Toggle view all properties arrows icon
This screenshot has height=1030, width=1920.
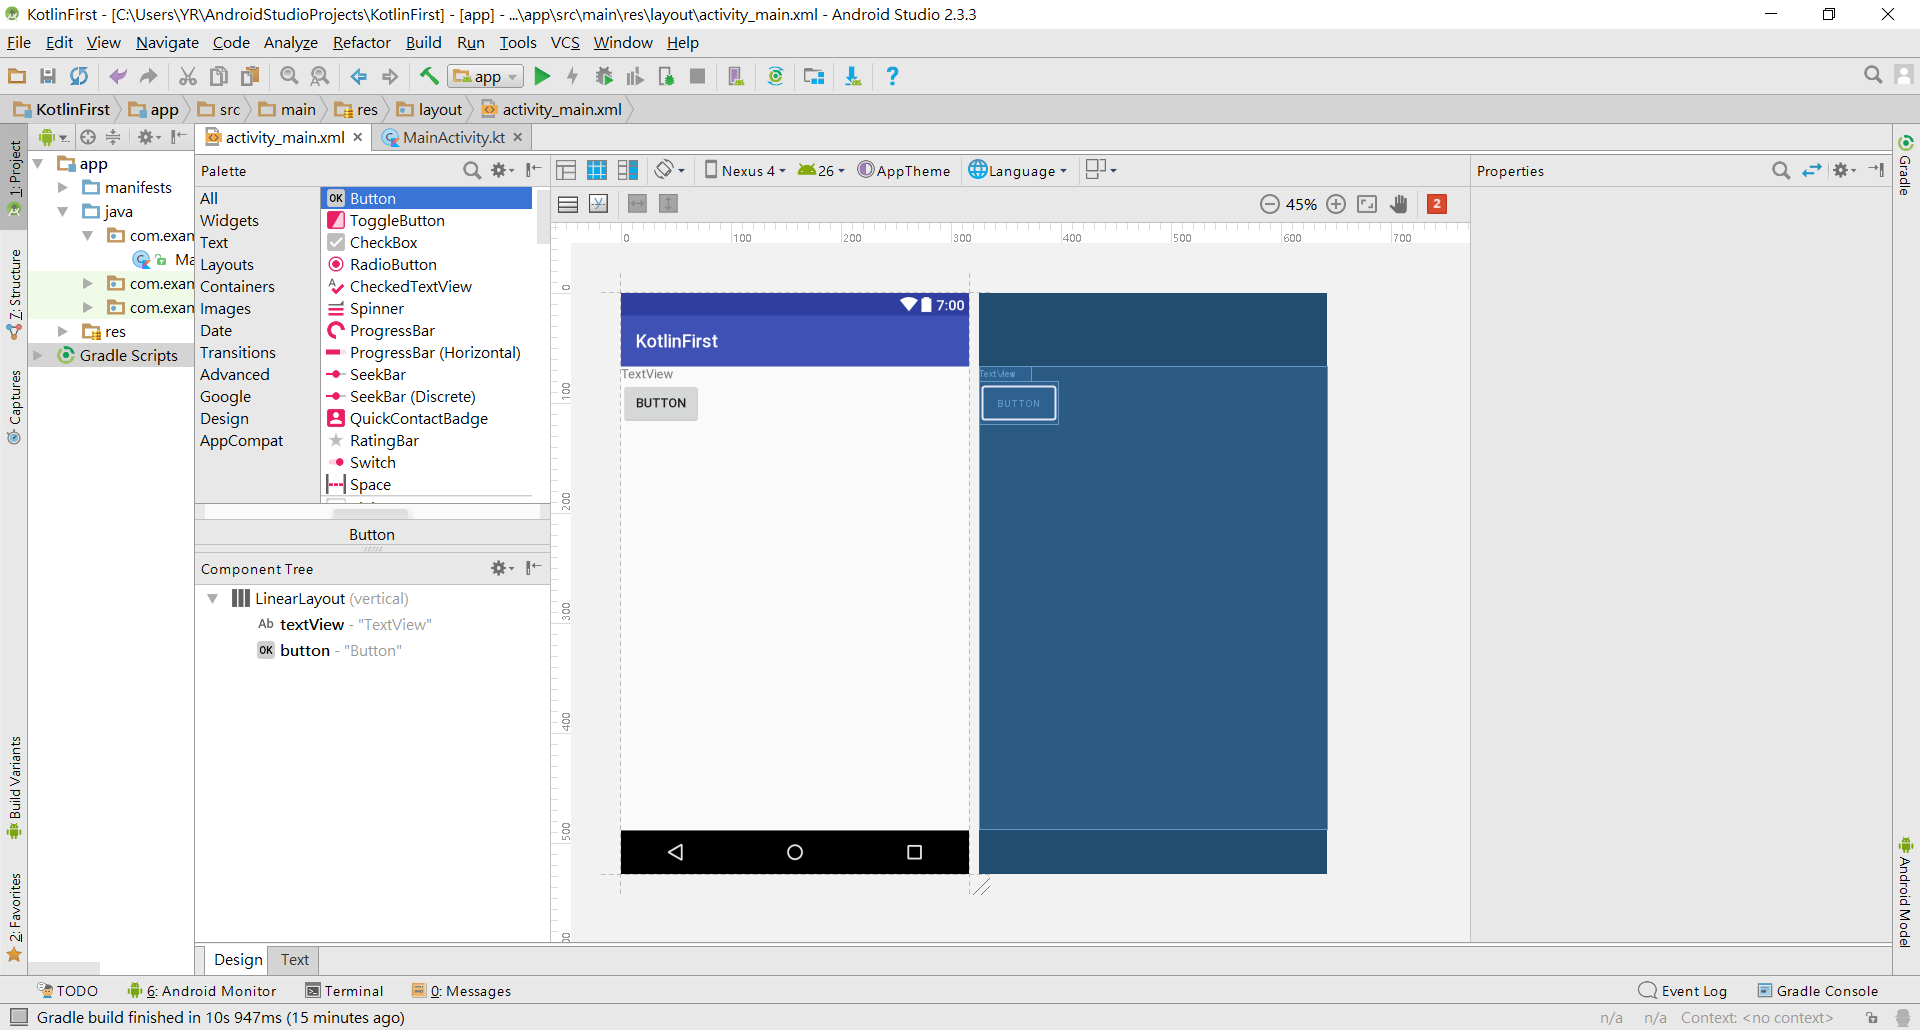[x=1812, y=171]
